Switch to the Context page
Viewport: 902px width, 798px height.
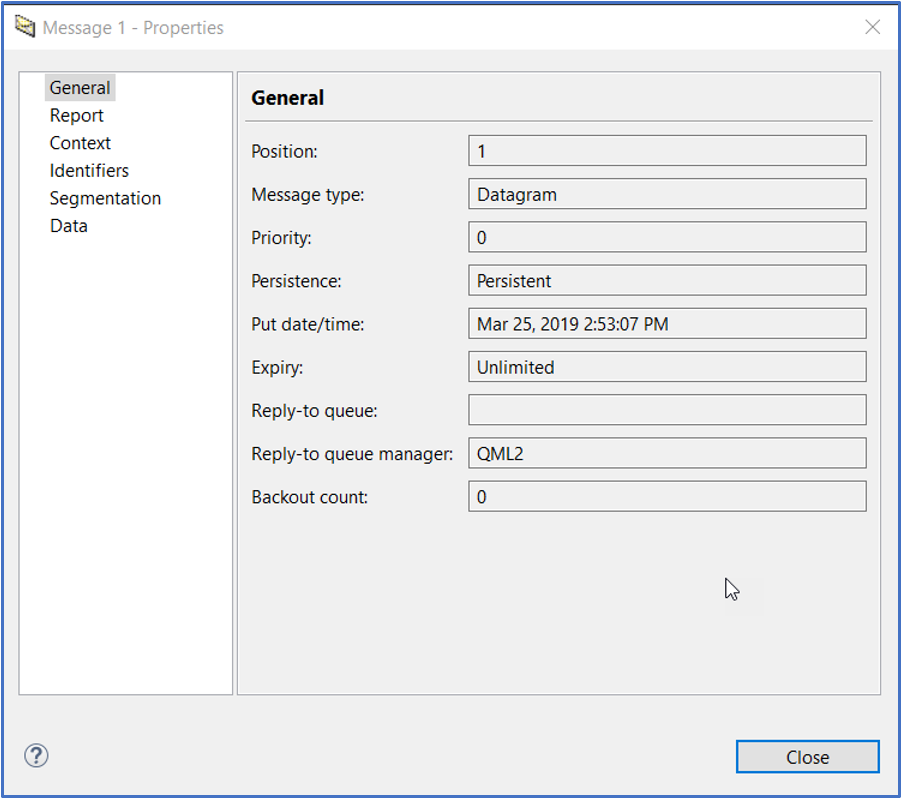(80, 143)
